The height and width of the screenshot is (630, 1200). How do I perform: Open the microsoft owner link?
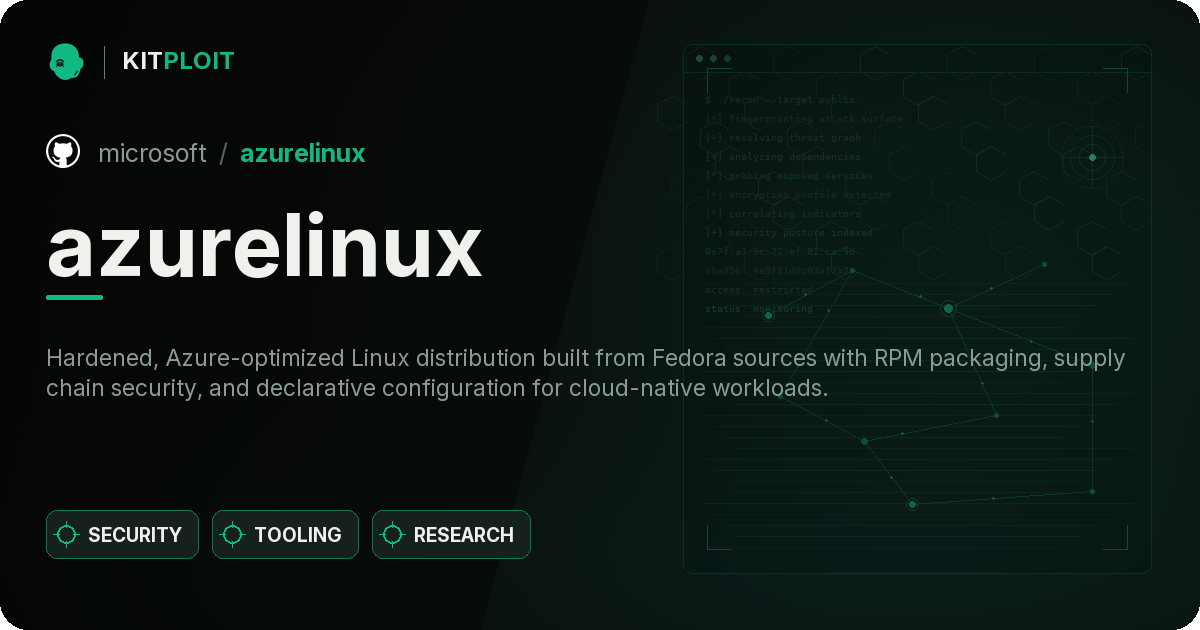point(152,153)
